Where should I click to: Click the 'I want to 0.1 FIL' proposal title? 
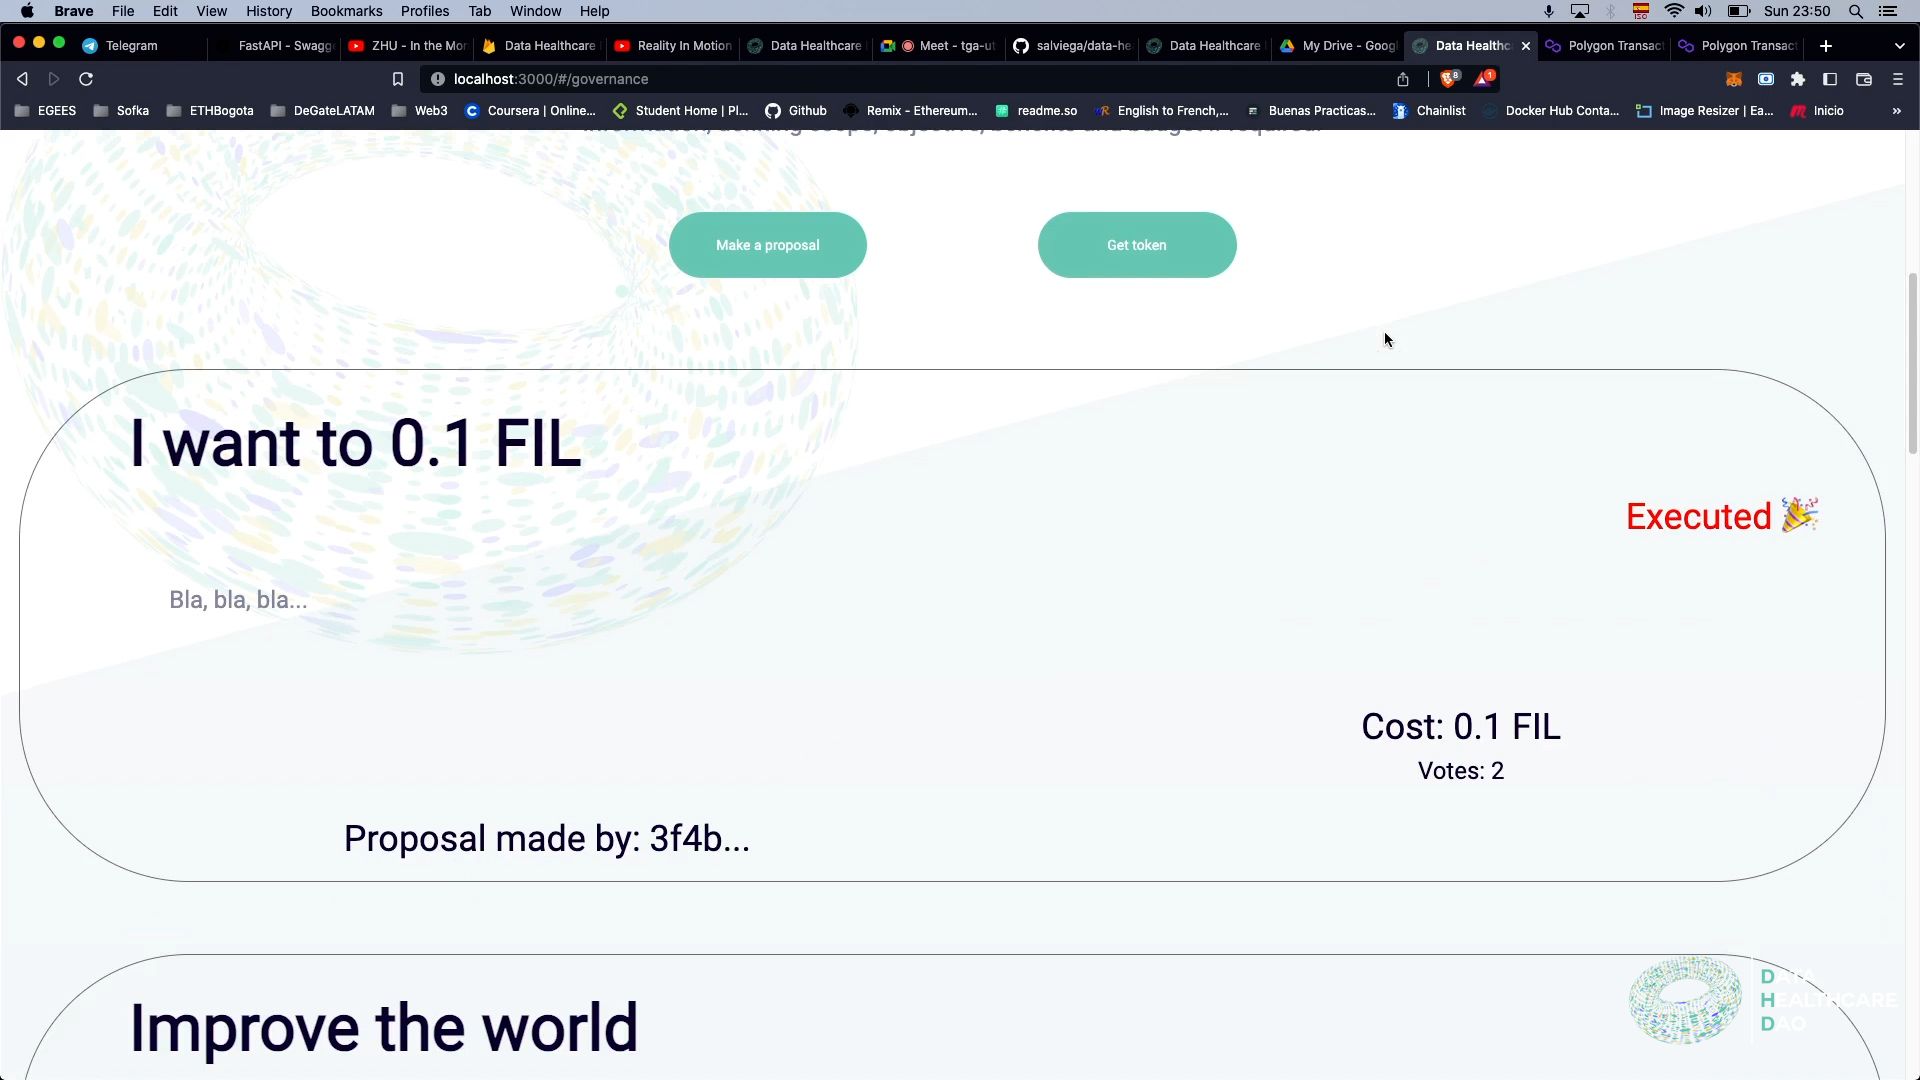pos(355,444)
